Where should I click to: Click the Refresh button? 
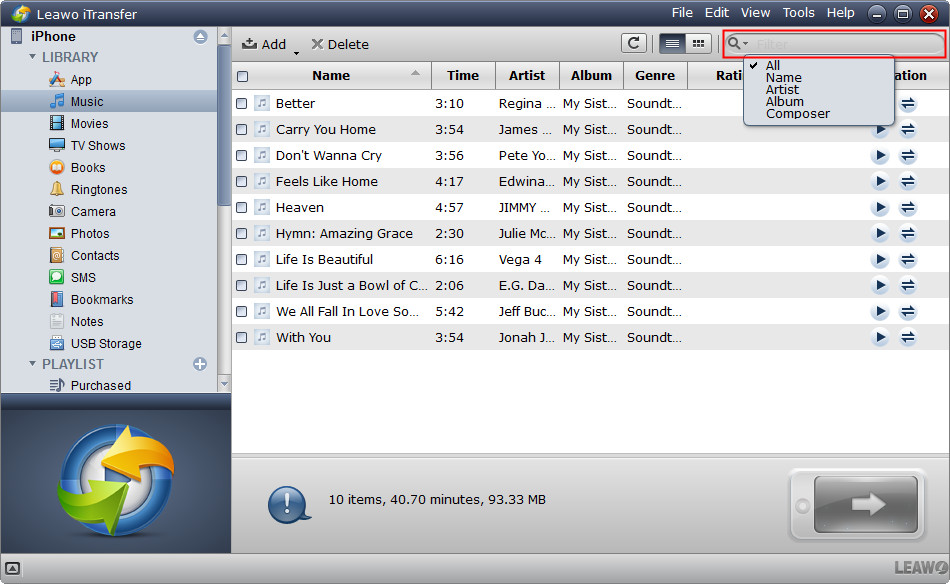pos(634,43)
